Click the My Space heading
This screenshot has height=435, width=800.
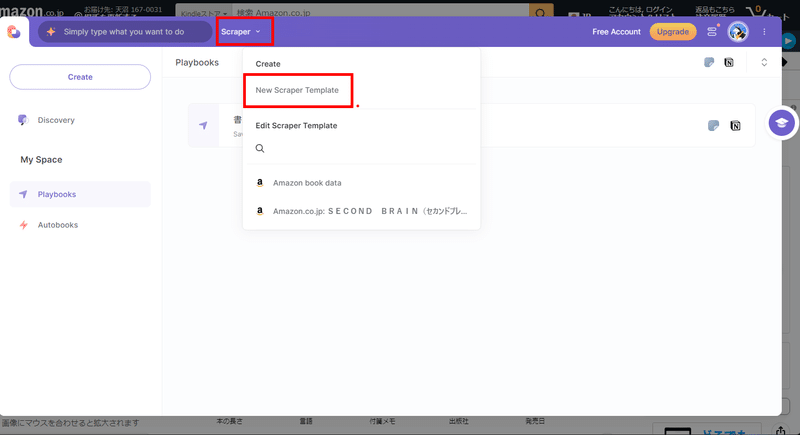click(x=41, y=160)
